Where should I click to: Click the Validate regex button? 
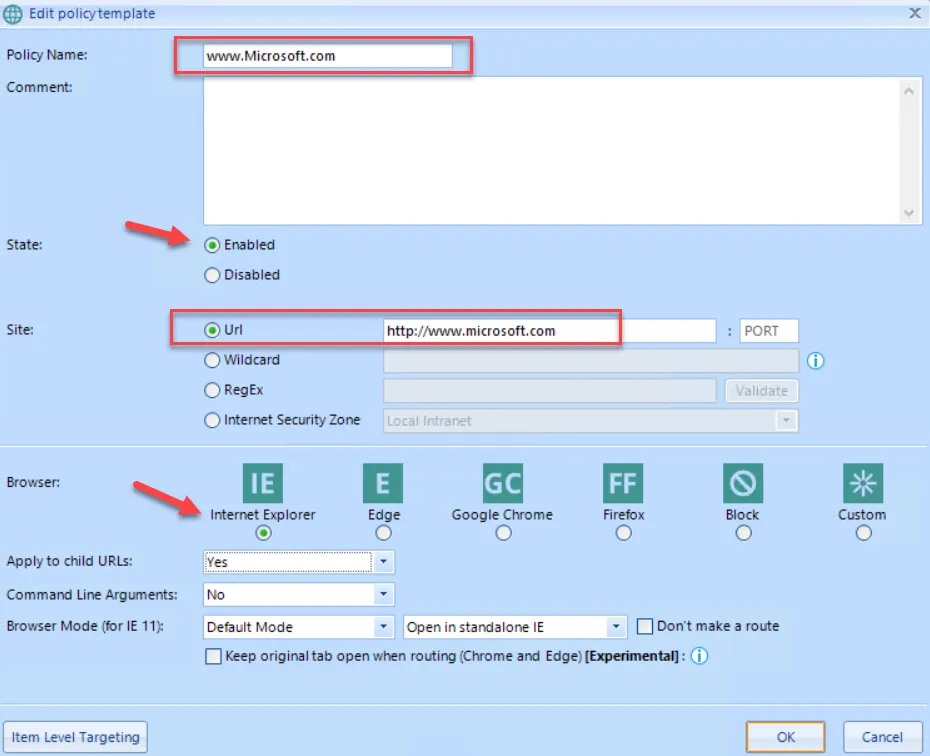click(x=762, y=391)
